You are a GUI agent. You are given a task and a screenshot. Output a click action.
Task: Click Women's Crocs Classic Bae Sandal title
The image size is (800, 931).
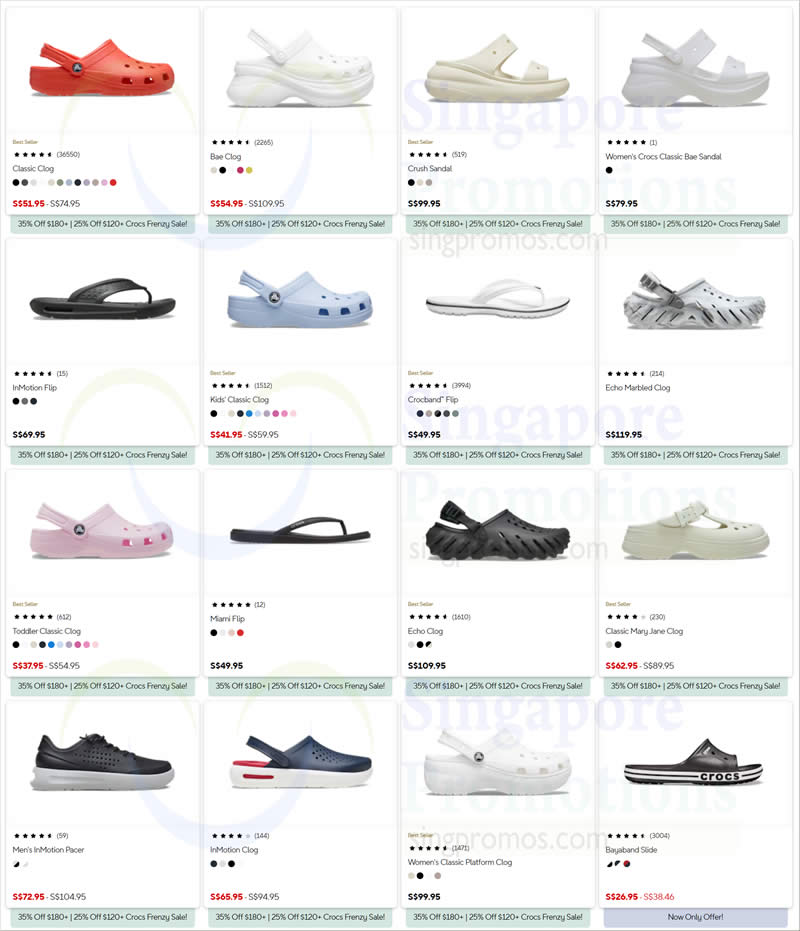pos(663,156)
